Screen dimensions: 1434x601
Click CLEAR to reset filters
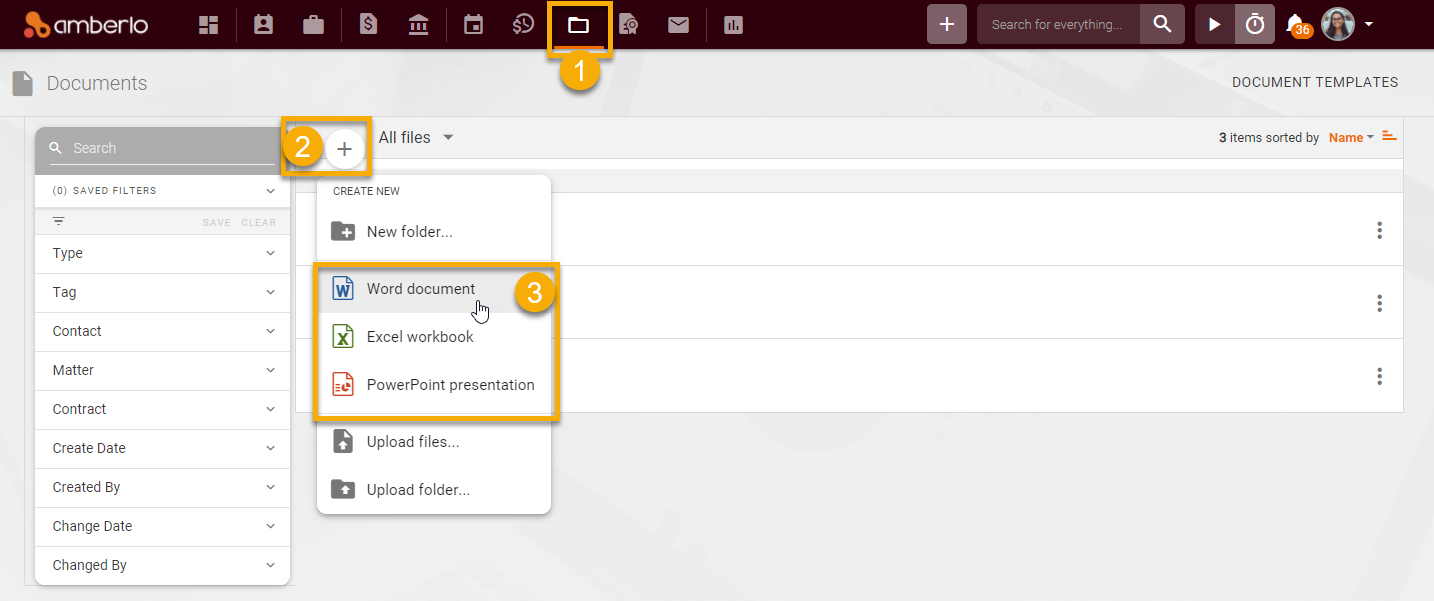[258, 222]
